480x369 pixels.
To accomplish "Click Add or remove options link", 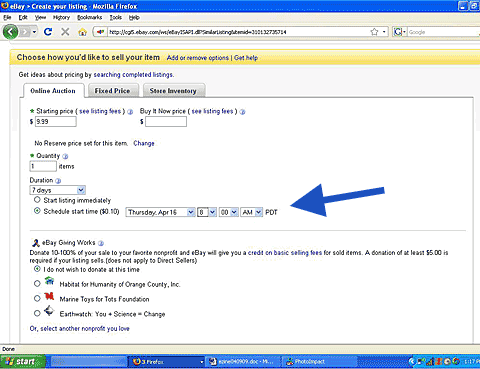I will click(x=198, y=58).
